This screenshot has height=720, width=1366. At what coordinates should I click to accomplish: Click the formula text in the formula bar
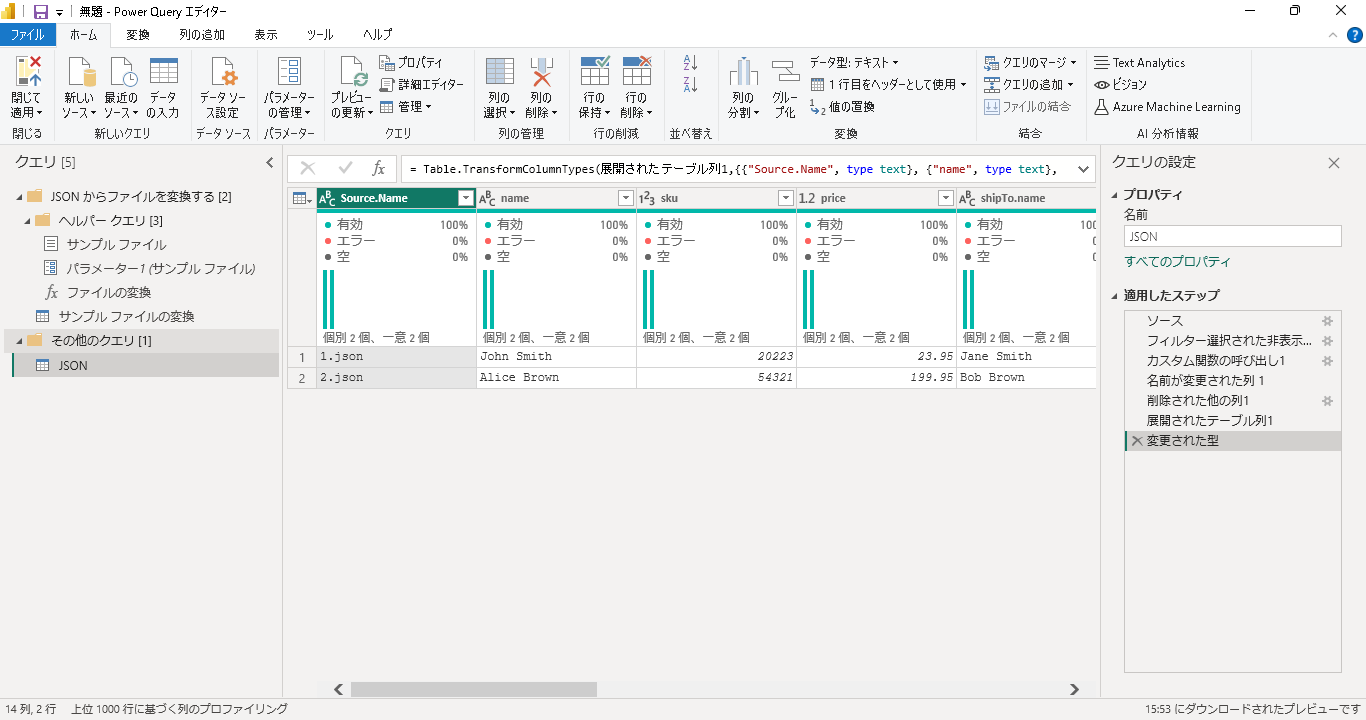point(735,169)
